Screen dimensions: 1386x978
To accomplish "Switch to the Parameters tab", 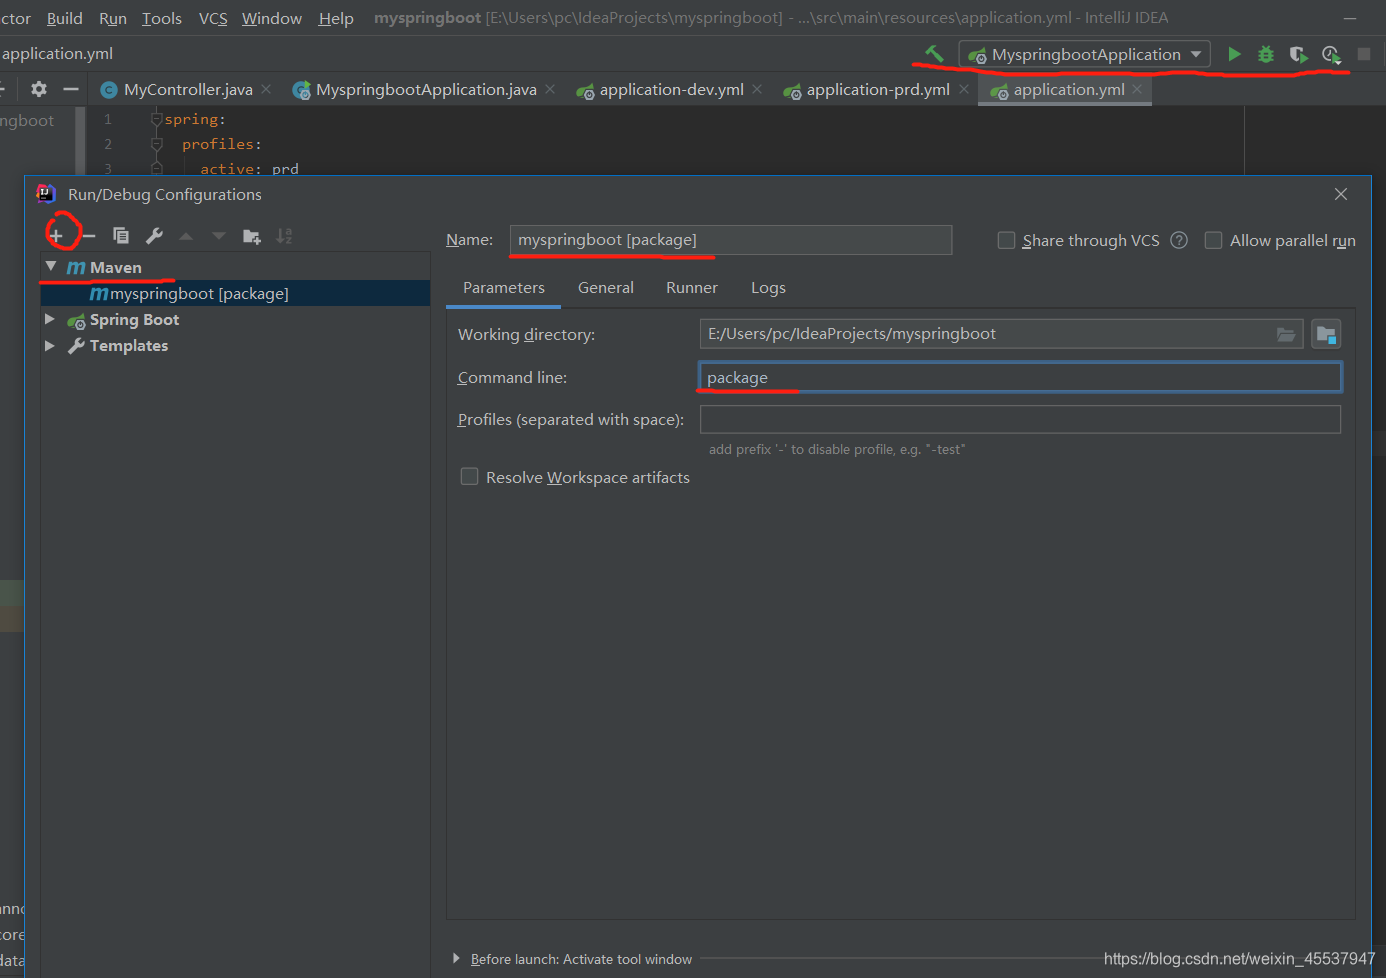I will coord(504,288).
